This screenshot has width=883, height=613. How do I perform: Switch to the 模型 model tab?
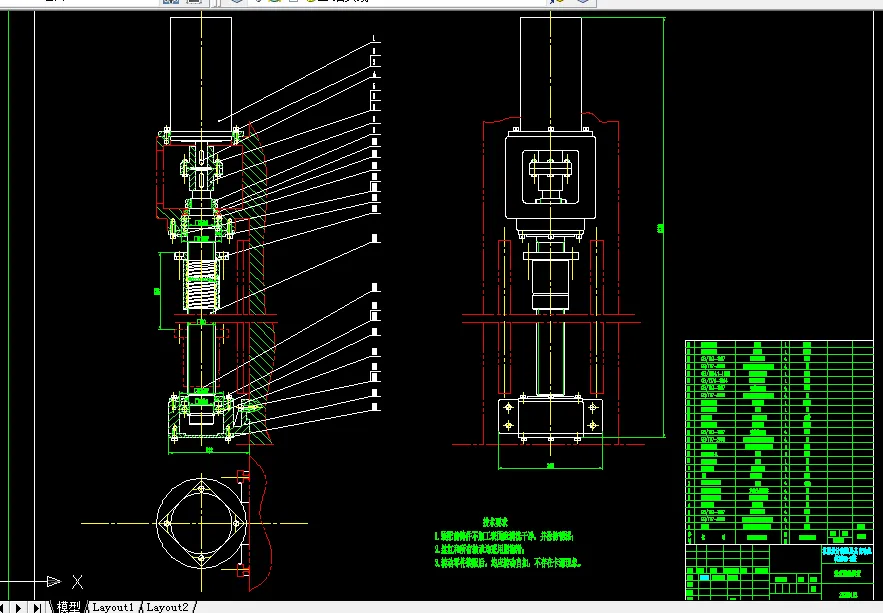(x=68, y=607)
